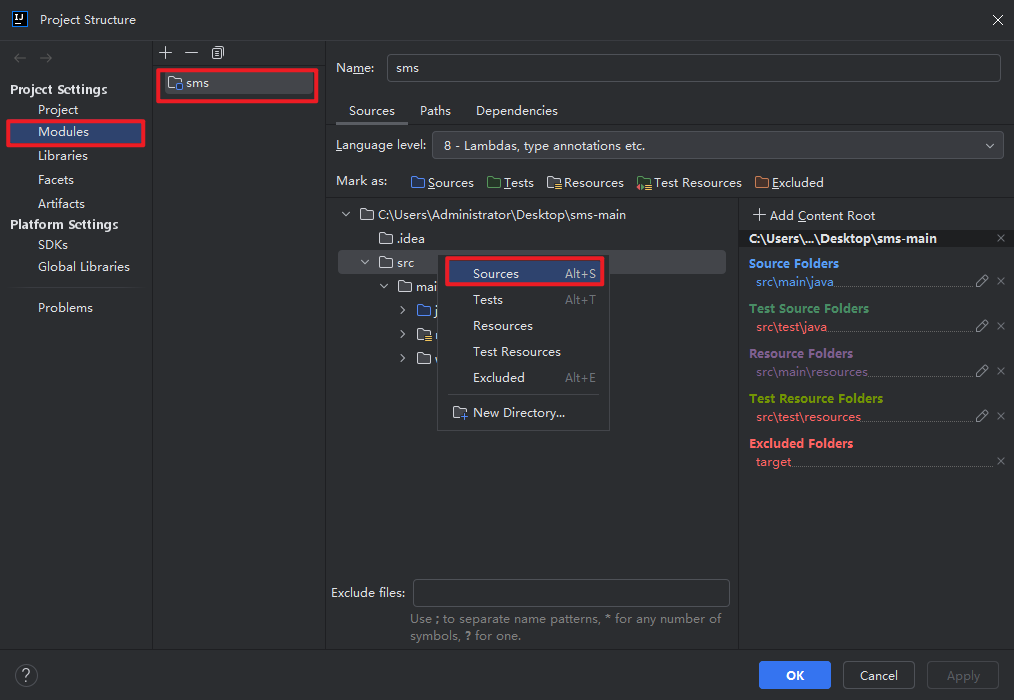Mark as Resources in the toolbar
The height and width of the screenshot is (700, 1014).
[x=585, y=182]
